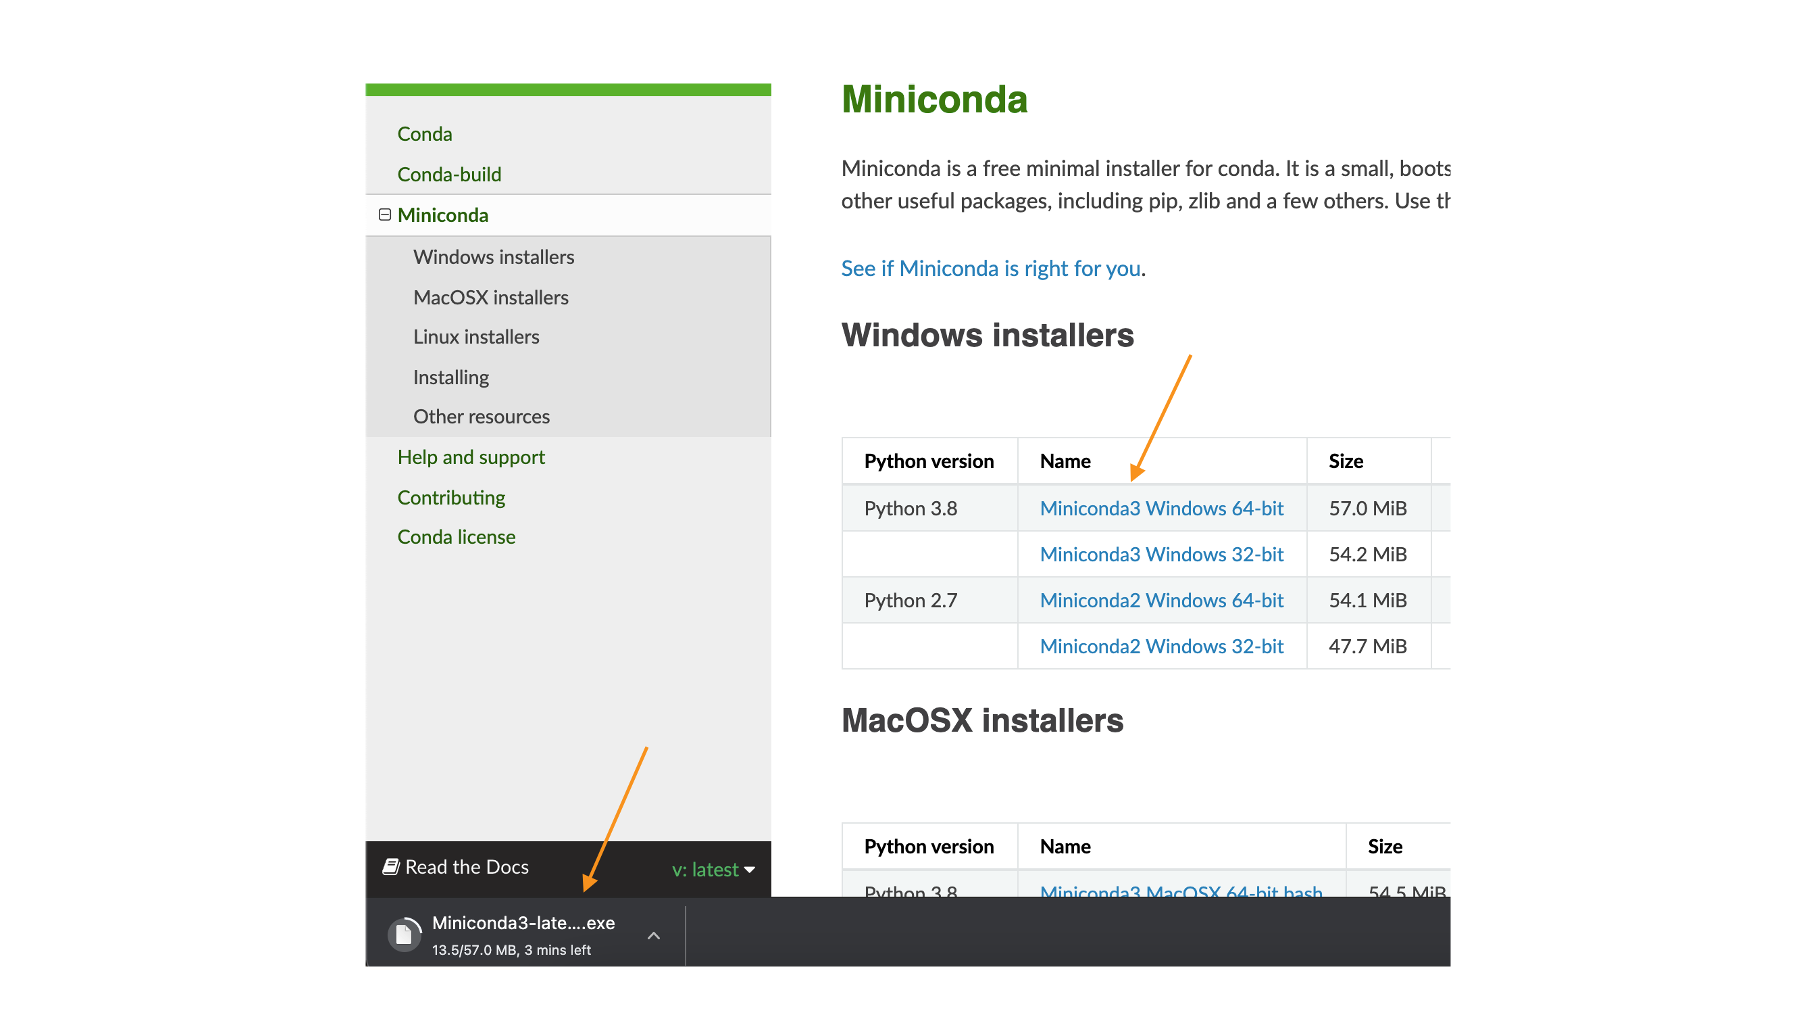Download Miniconda3 Windows 64-bit installer

click(x=1161, y=508)
